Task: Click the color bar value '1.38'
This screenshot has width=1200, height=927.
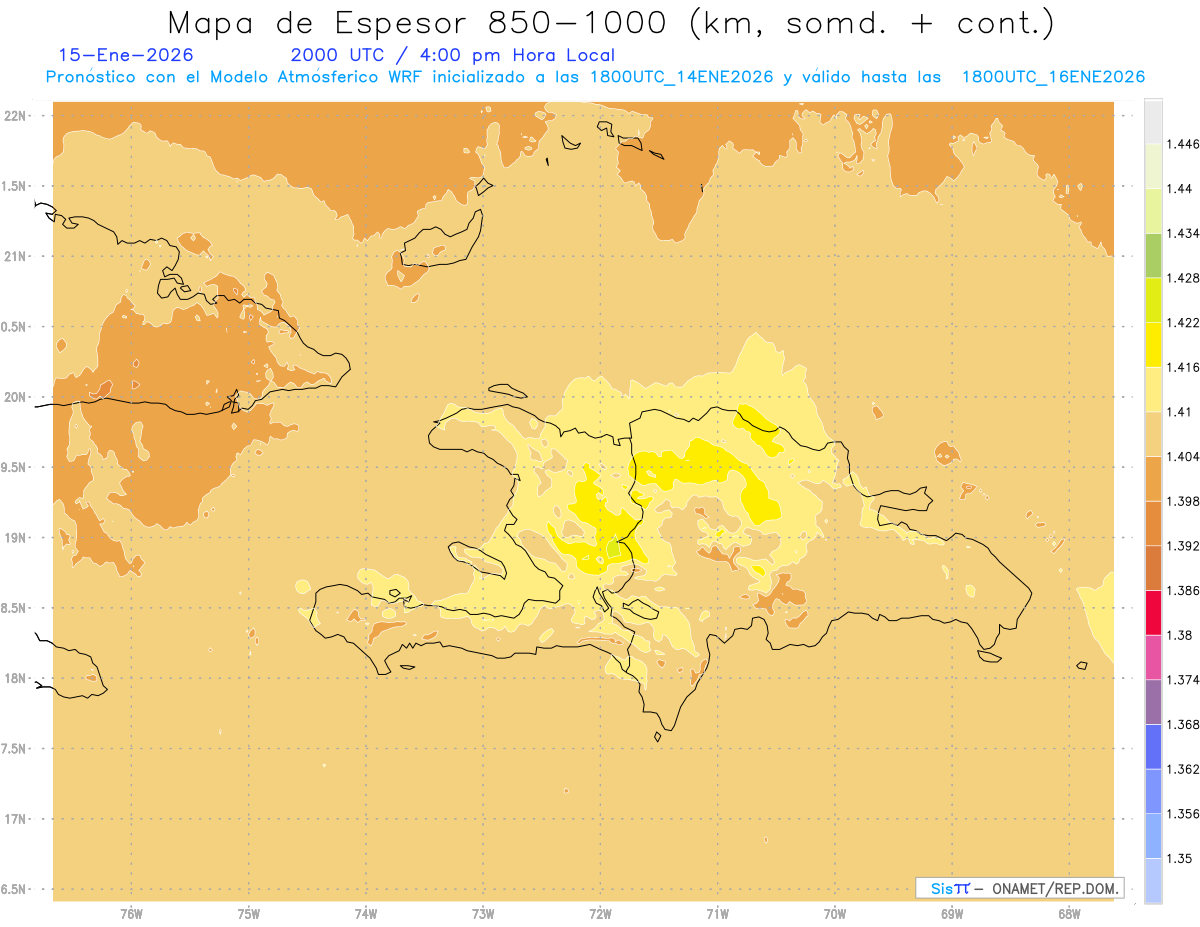Action: coord(1182,635)
